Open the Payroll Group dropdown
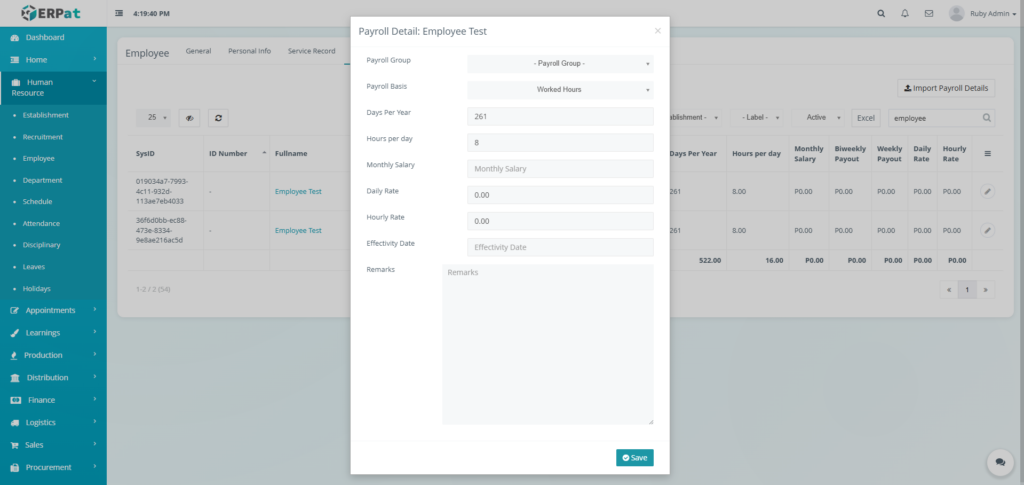Image resolution: width=1024 pixels, height=485 pixels. tap(560, 64)
